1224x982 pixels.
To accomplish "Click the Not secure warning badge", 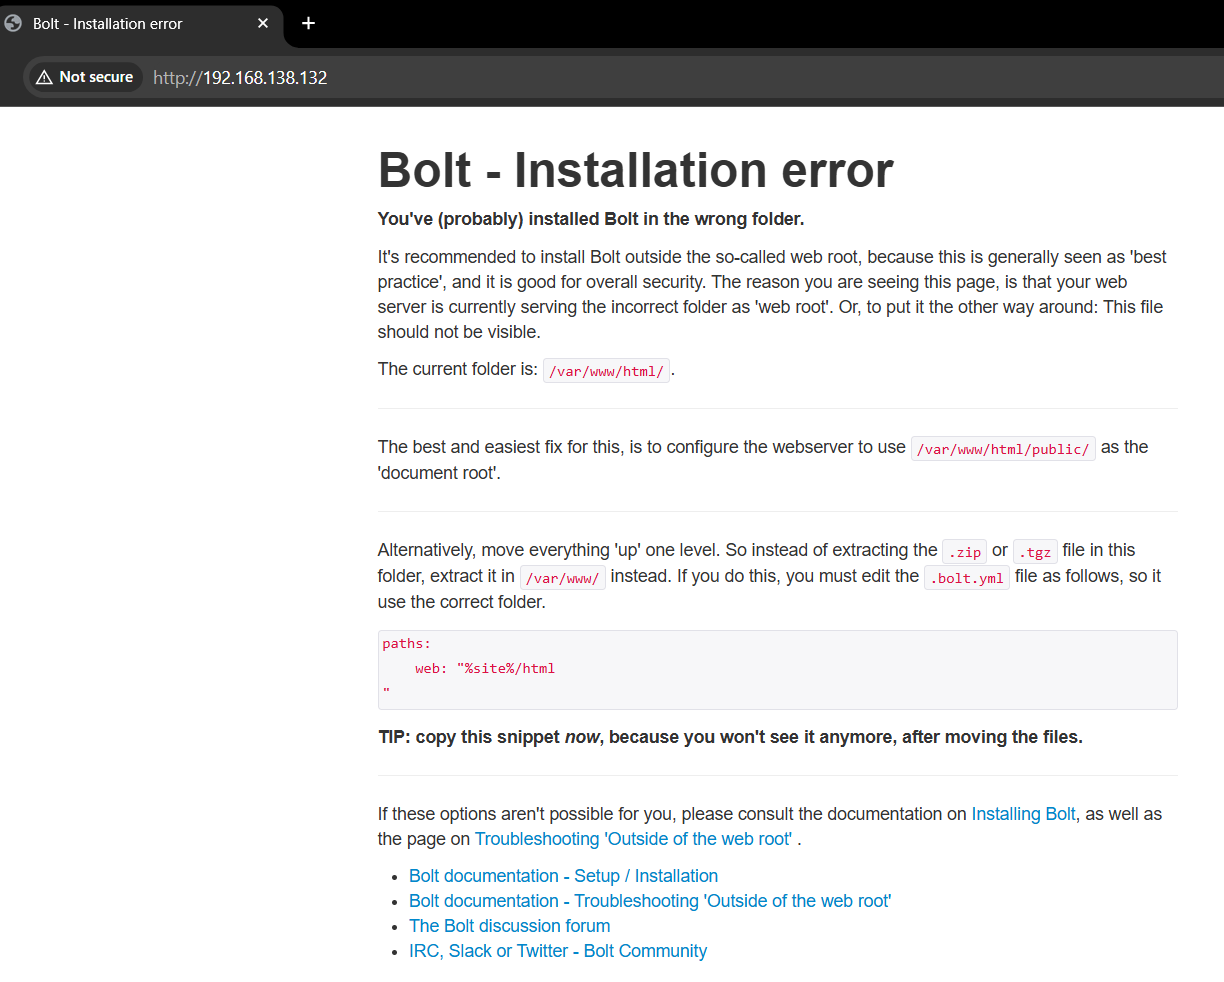I will click(x=85, y=77).
